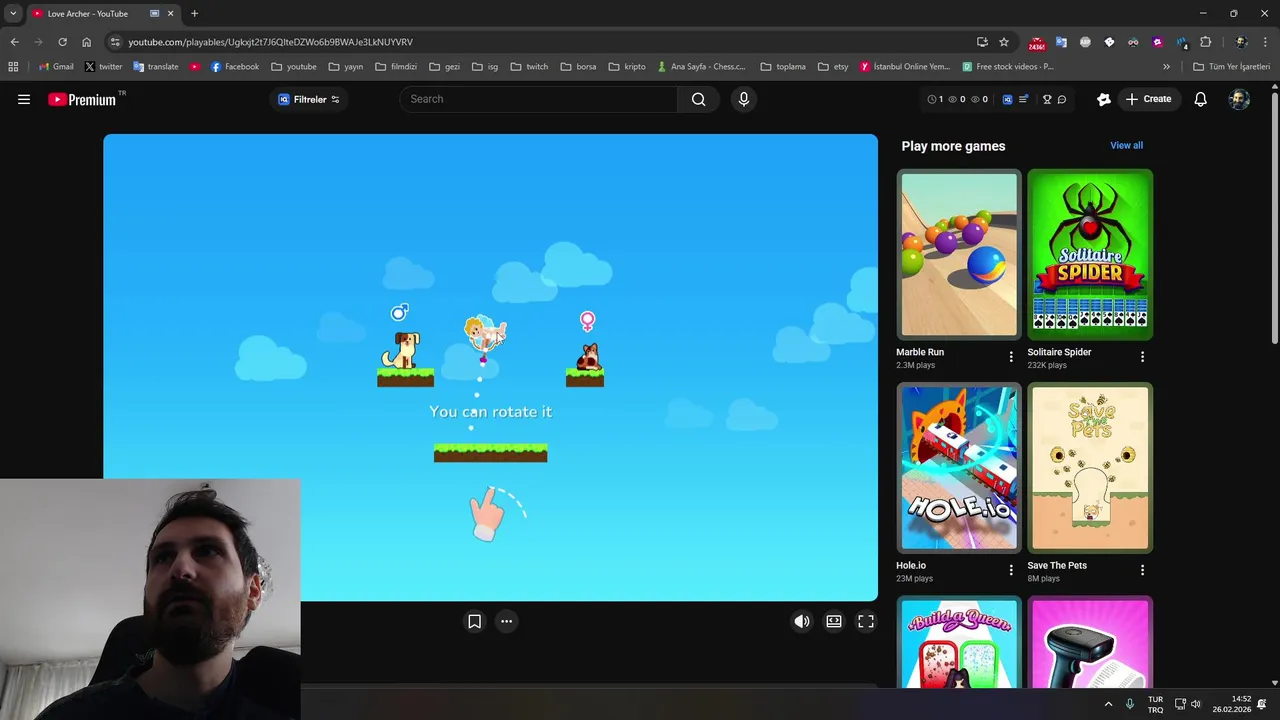Viewport: 1280px width, 720px height.
Task: Open the Solitaire Spider game thumbnail
Action: 1090,254
